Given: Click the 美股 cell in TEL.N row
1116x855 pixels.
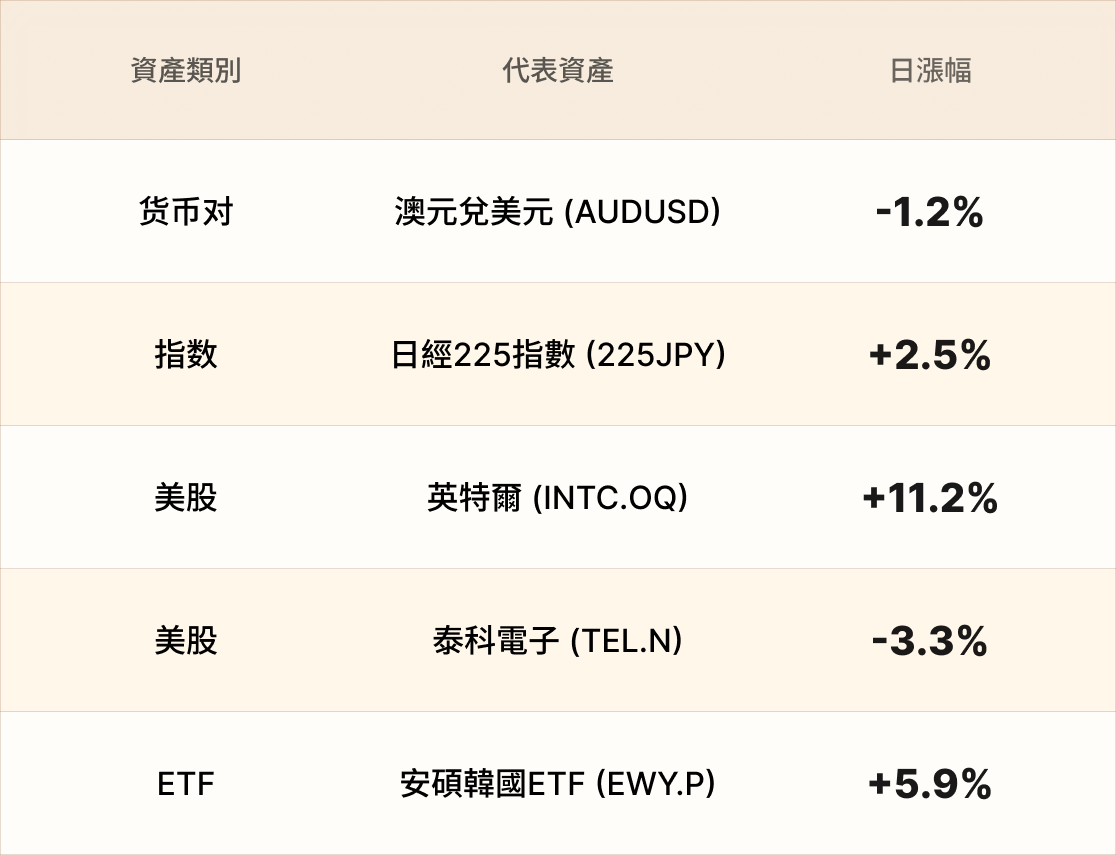Looking at the screenshot, I should [186, 641].
